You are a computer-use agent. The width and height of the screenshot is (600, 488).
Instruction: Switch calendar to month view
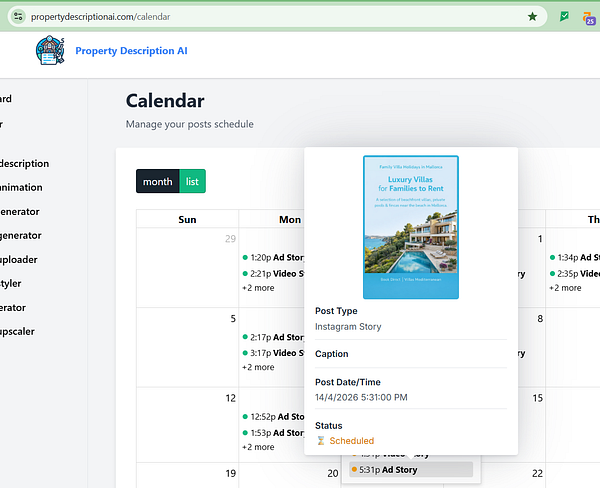(x=158, y=181)
